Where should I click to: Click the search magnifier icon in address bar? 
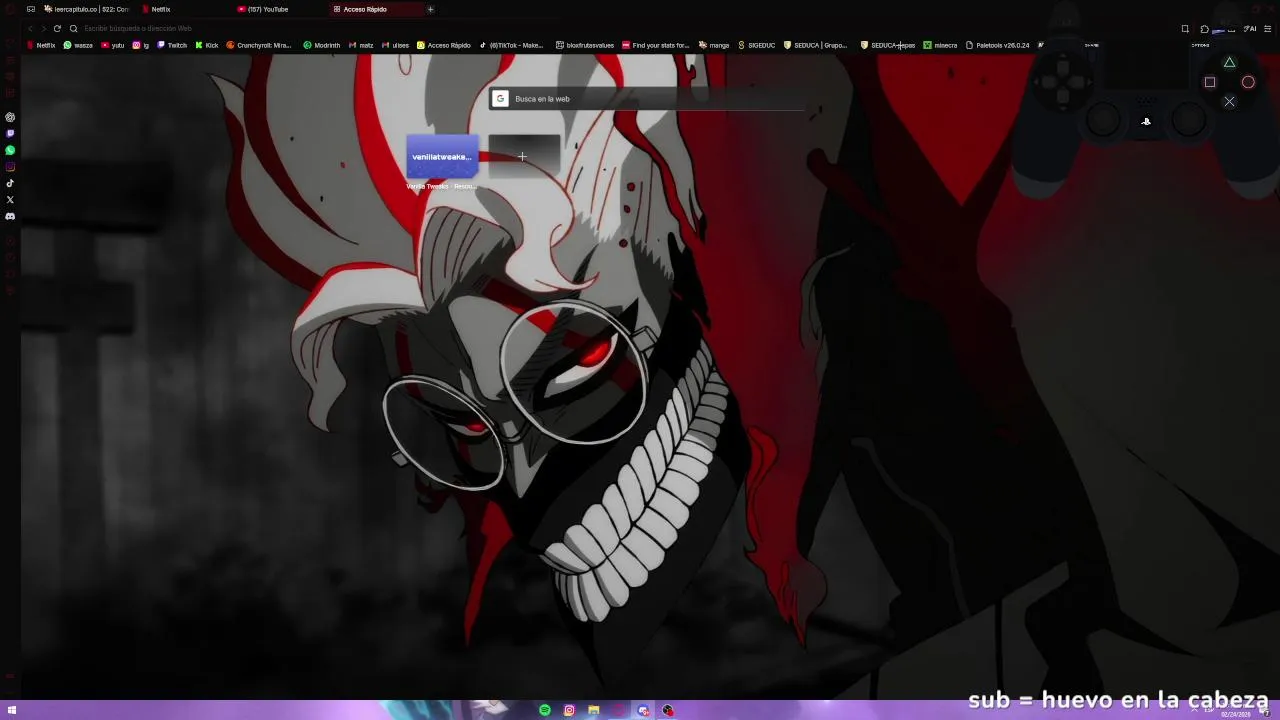coord(73,28)
